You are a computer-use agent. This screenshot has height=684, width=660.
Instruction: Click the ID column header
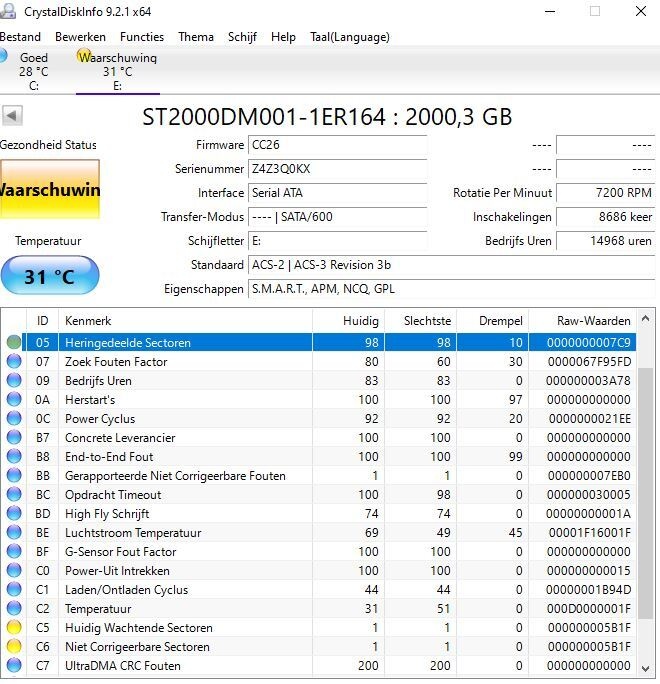click(x=42, y=321)
